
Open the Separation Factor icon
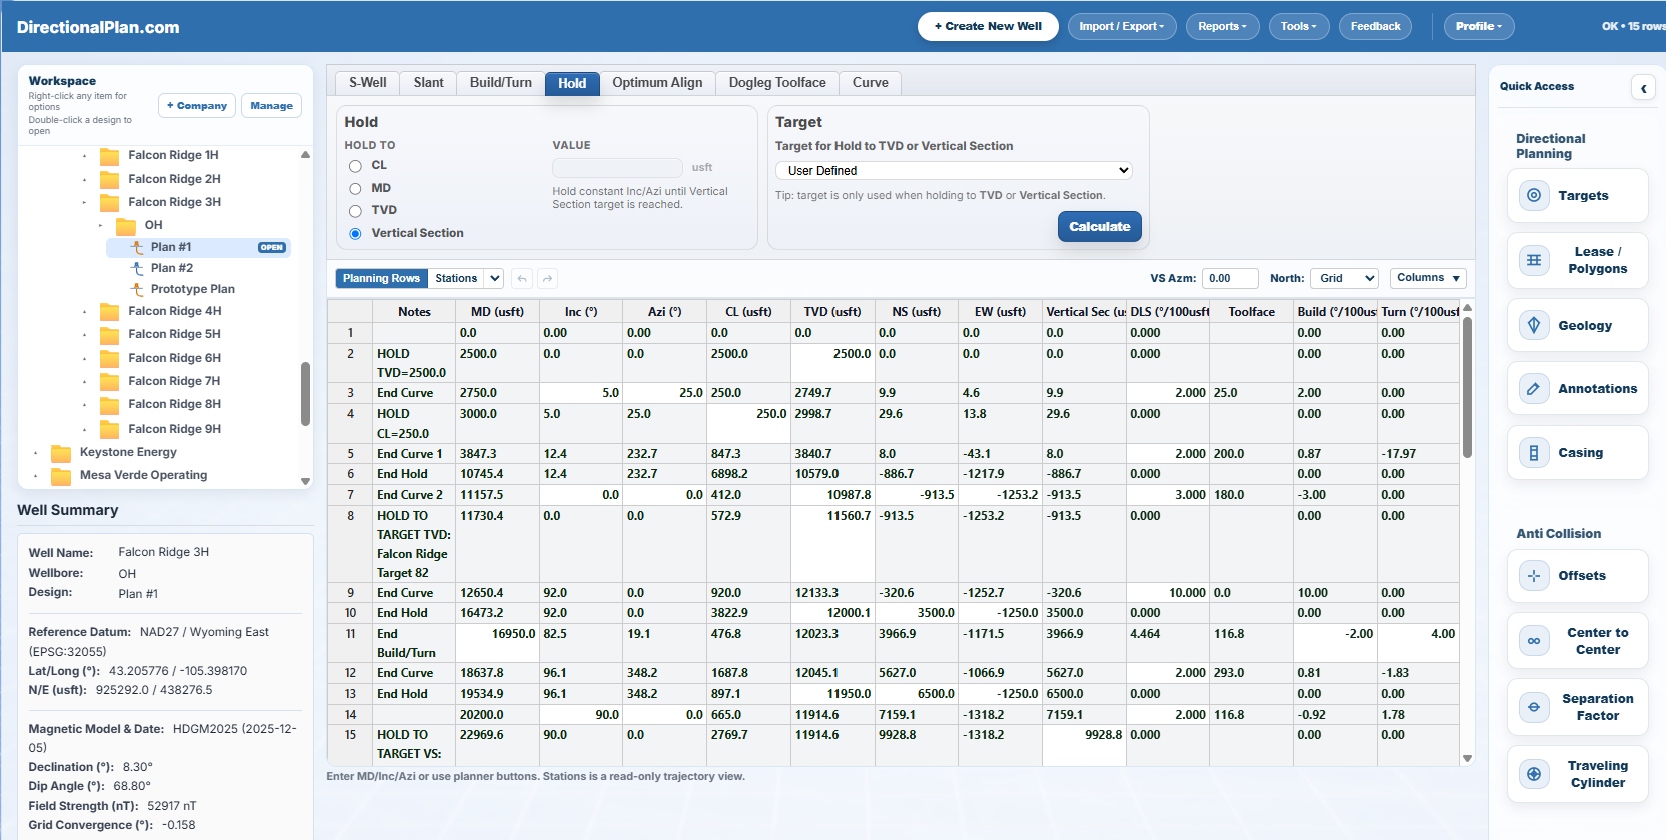click(1533, 707)
